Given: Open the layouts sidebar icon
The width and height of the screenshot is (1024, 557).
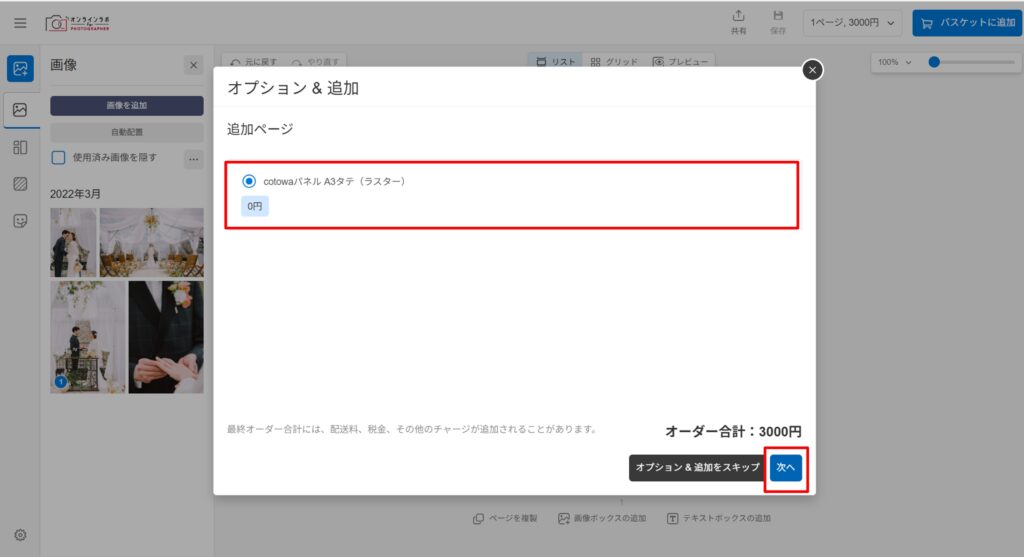Looking at the screenshot, I should tap(20, 147).
